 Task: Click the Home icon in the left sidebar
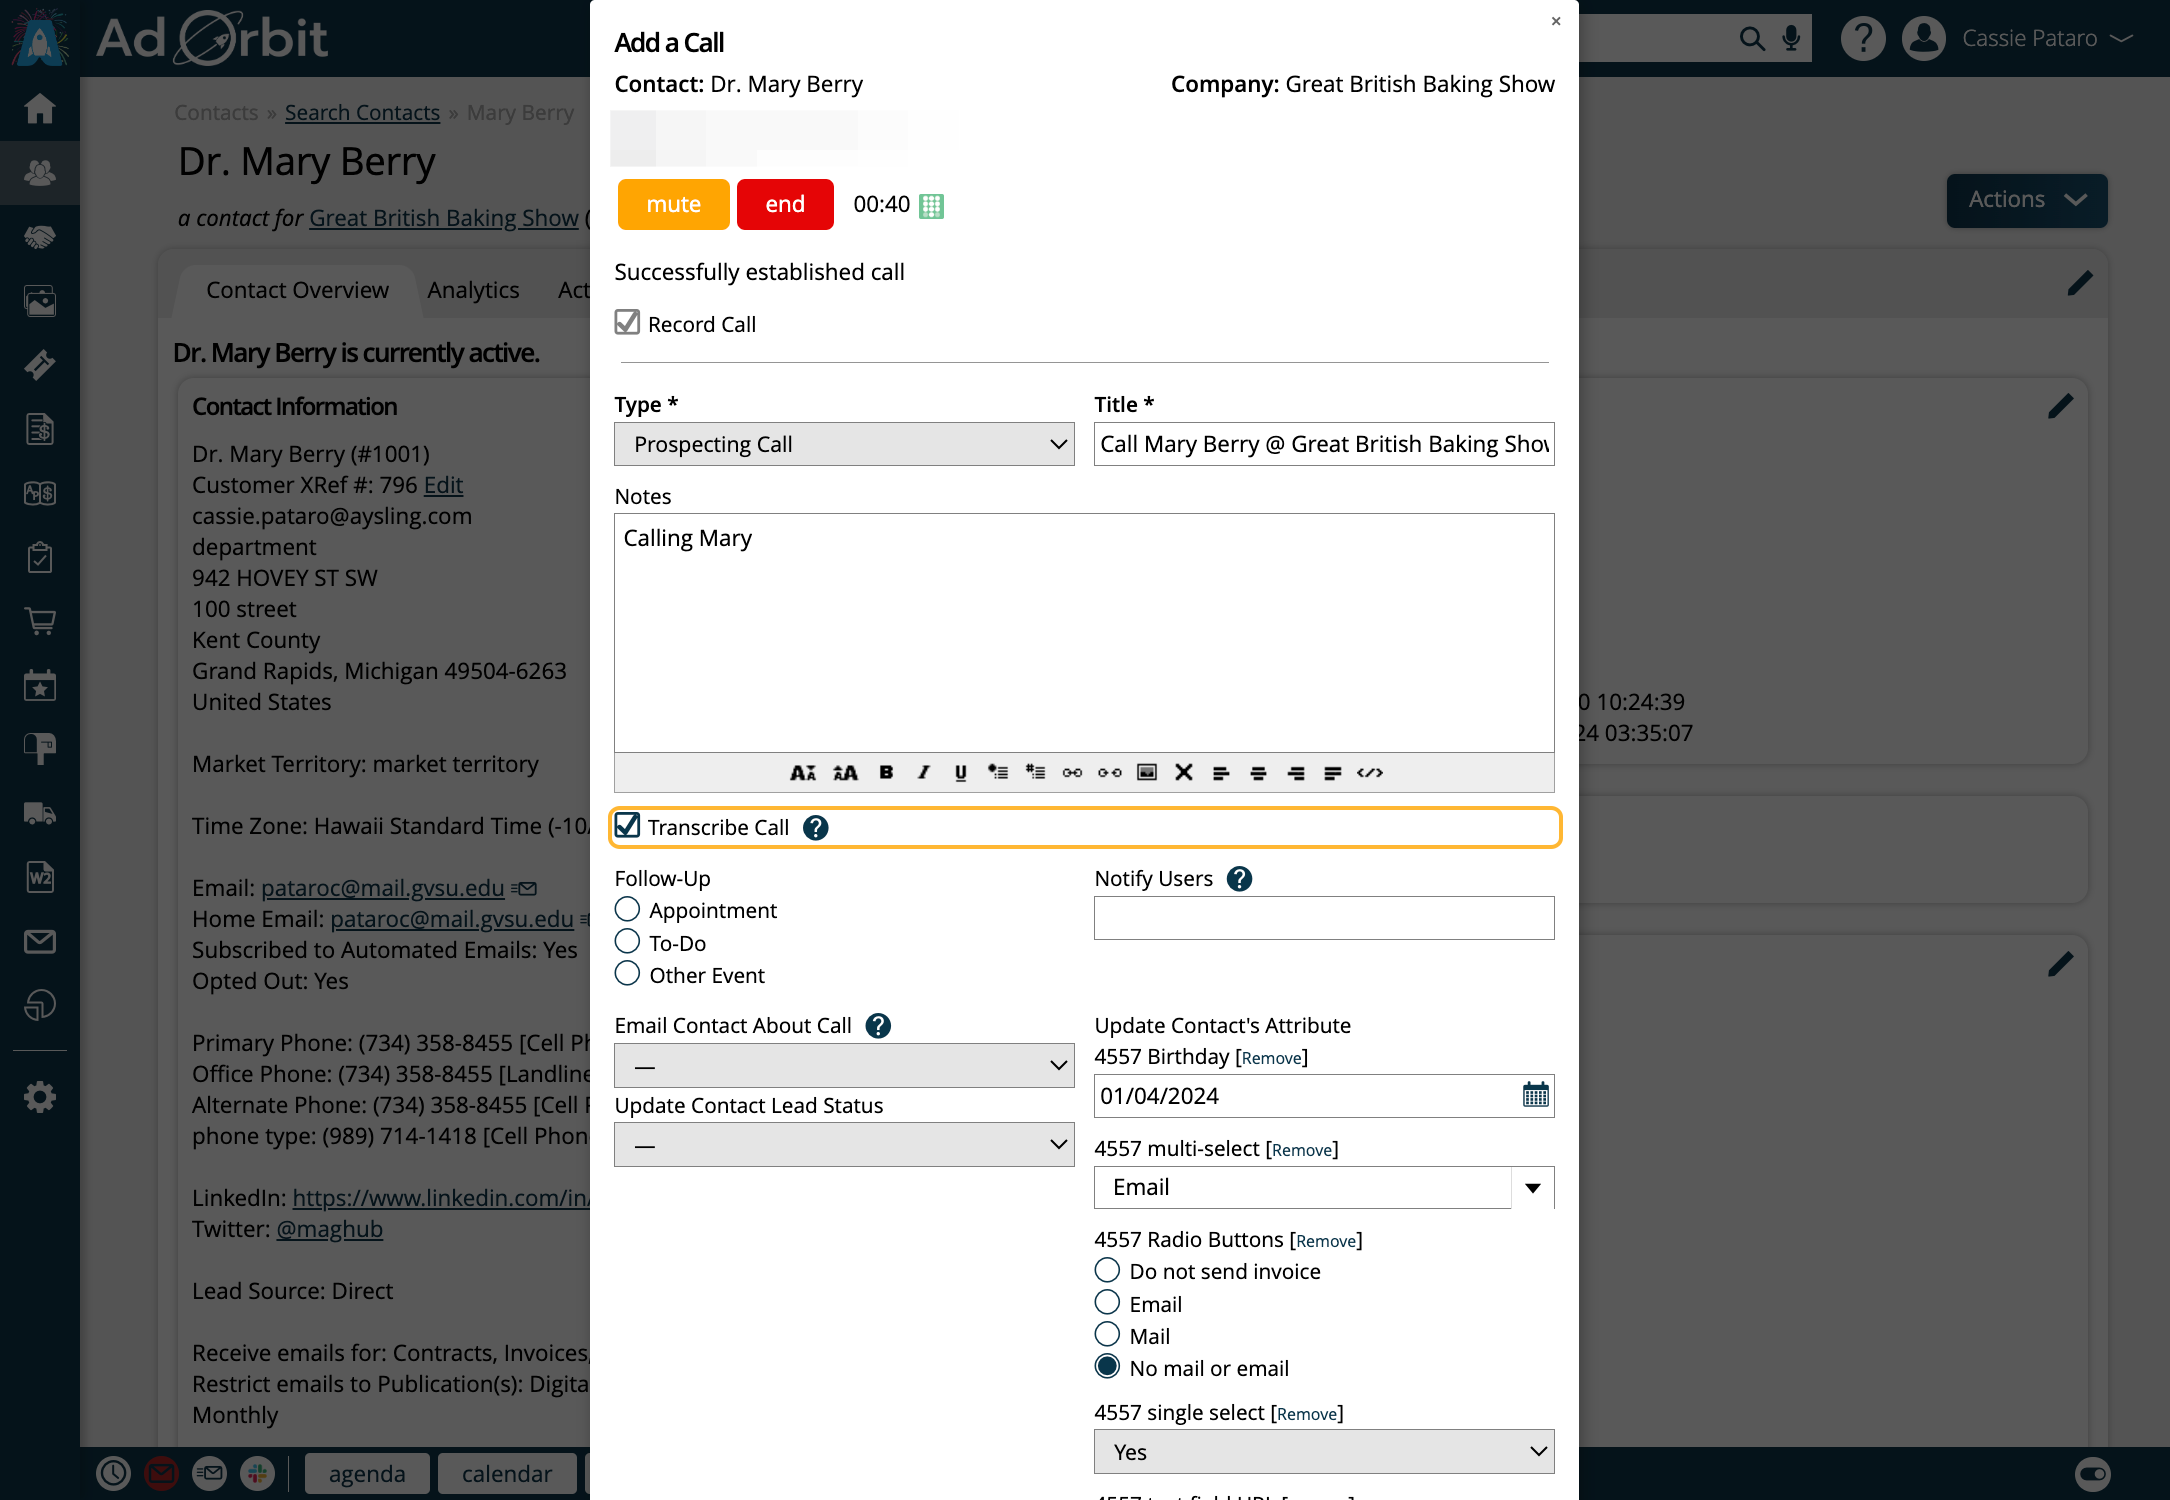[40, 109]
